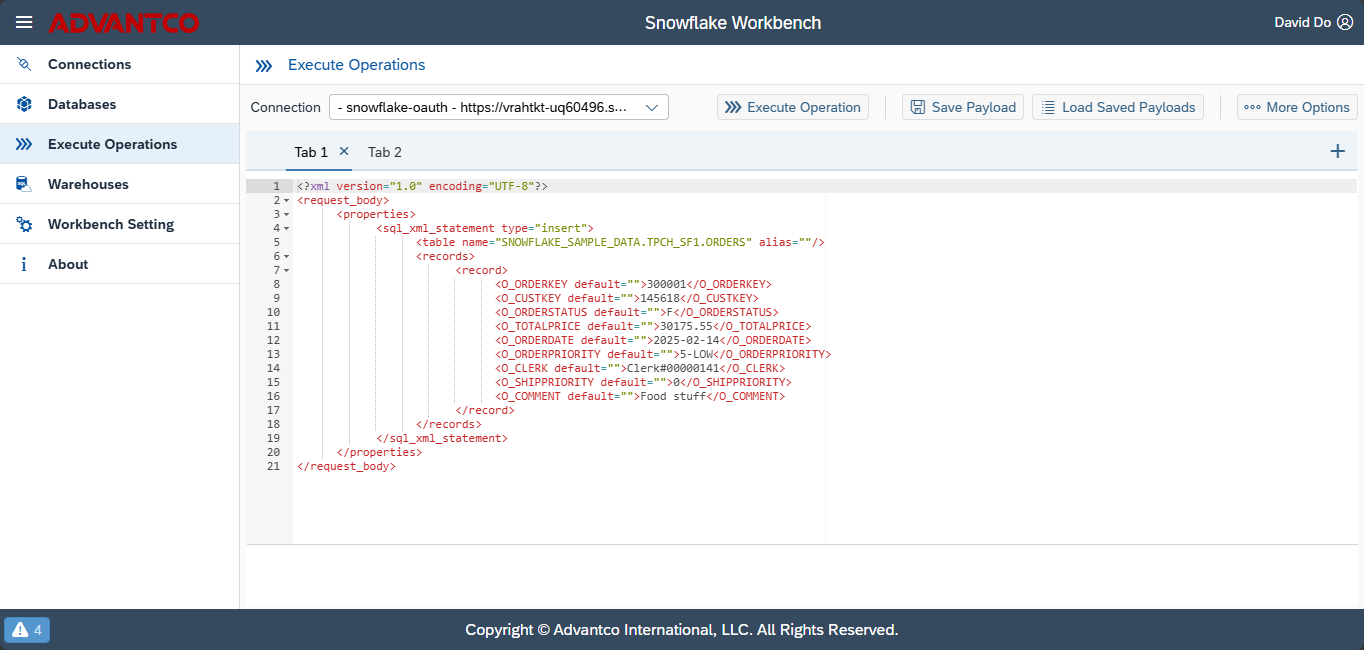Select Execute Operations in the sidebar menu
The image size is (1364, 650).
point(110,143)
